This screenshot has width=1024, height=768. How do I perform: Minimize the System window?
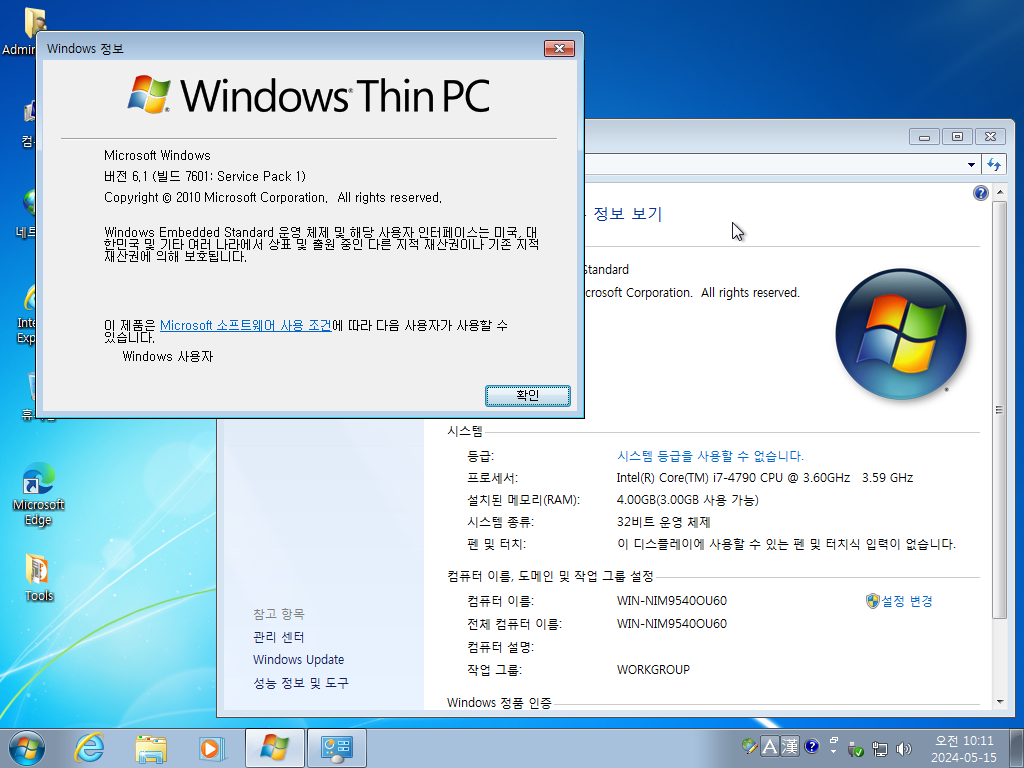click(x=924, y=136)
